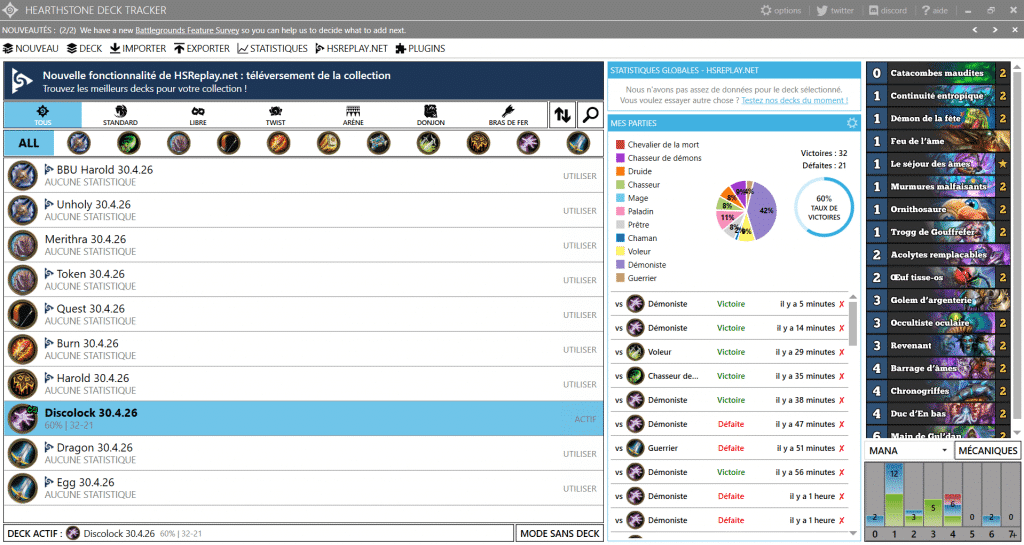Click Utiliser on Dragon 30.4.26 deck
Image resolution: width=1024 pixels, height=545 pixels.
click(x=580, y=454)
